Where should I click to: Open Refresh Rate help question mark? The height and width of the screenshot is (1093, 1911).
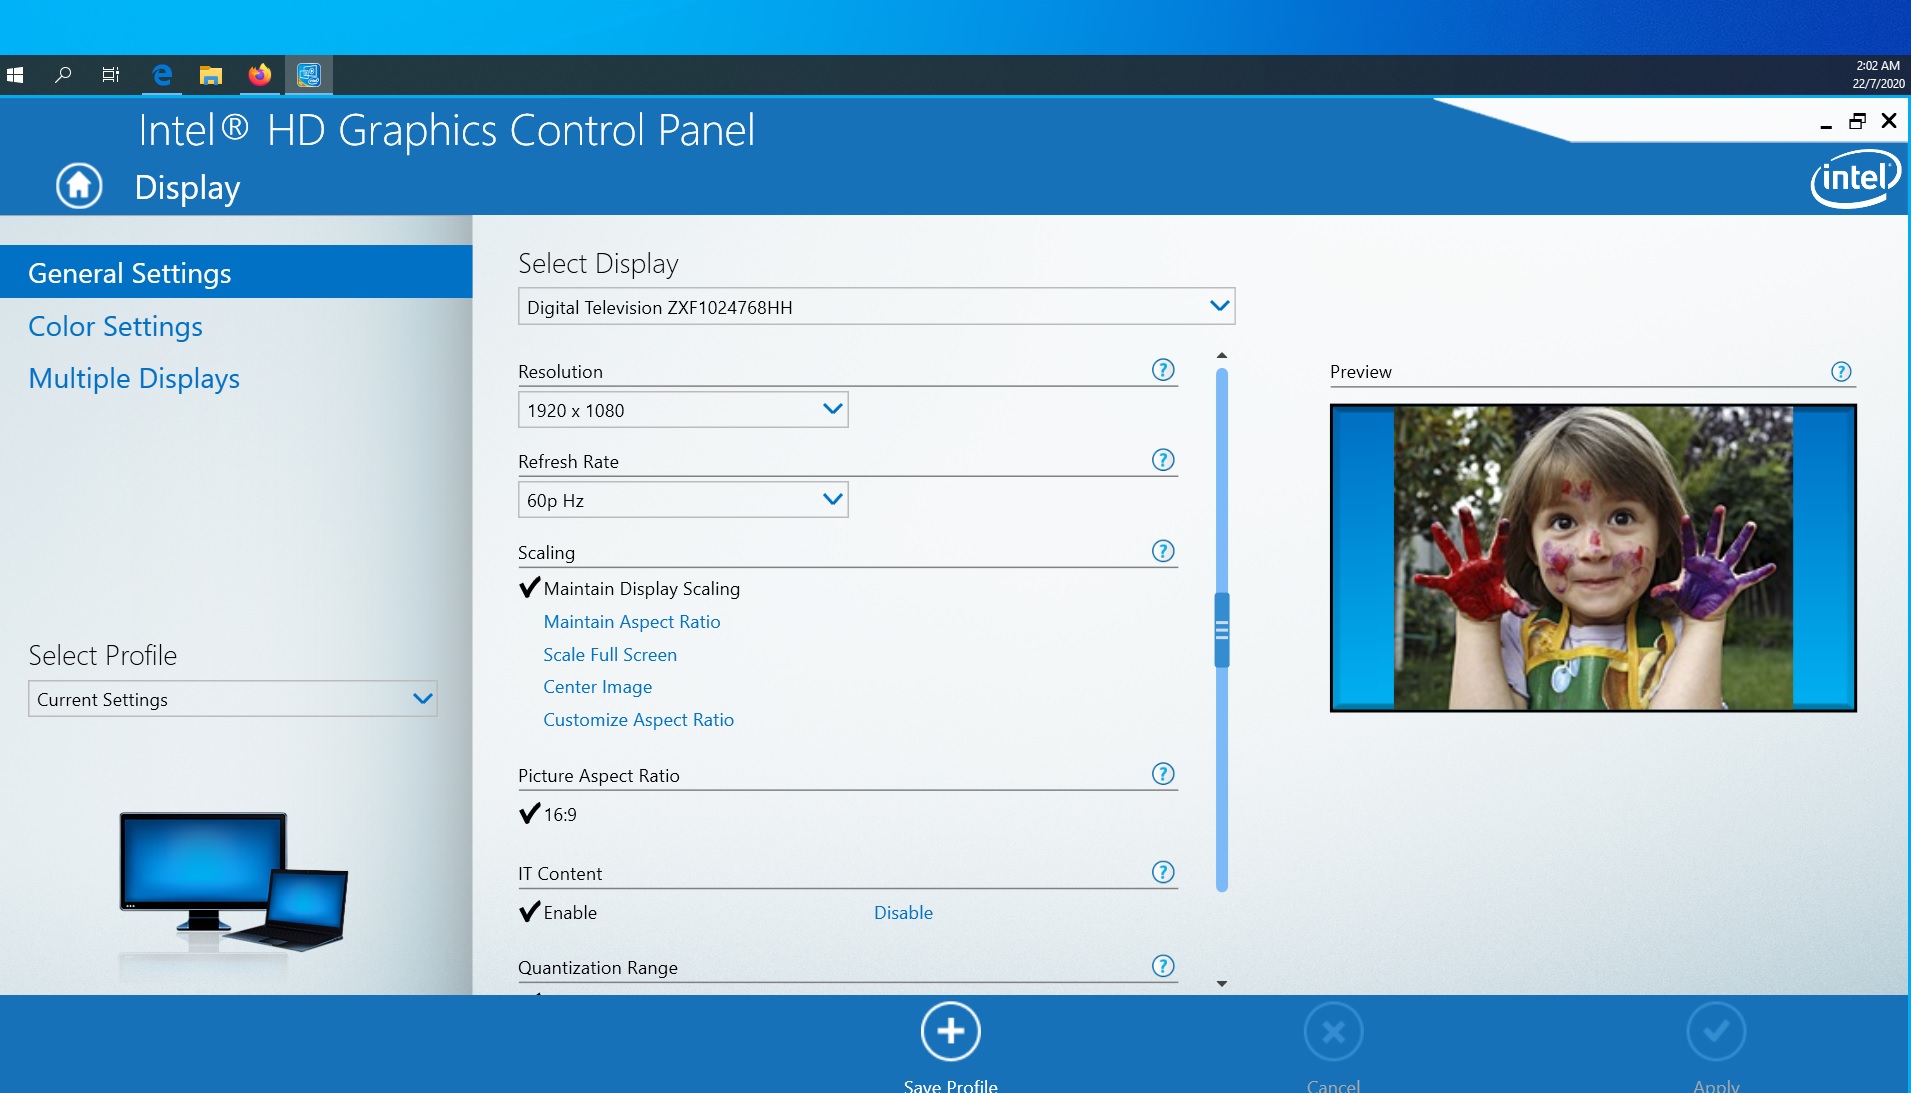pos(1163,460)
